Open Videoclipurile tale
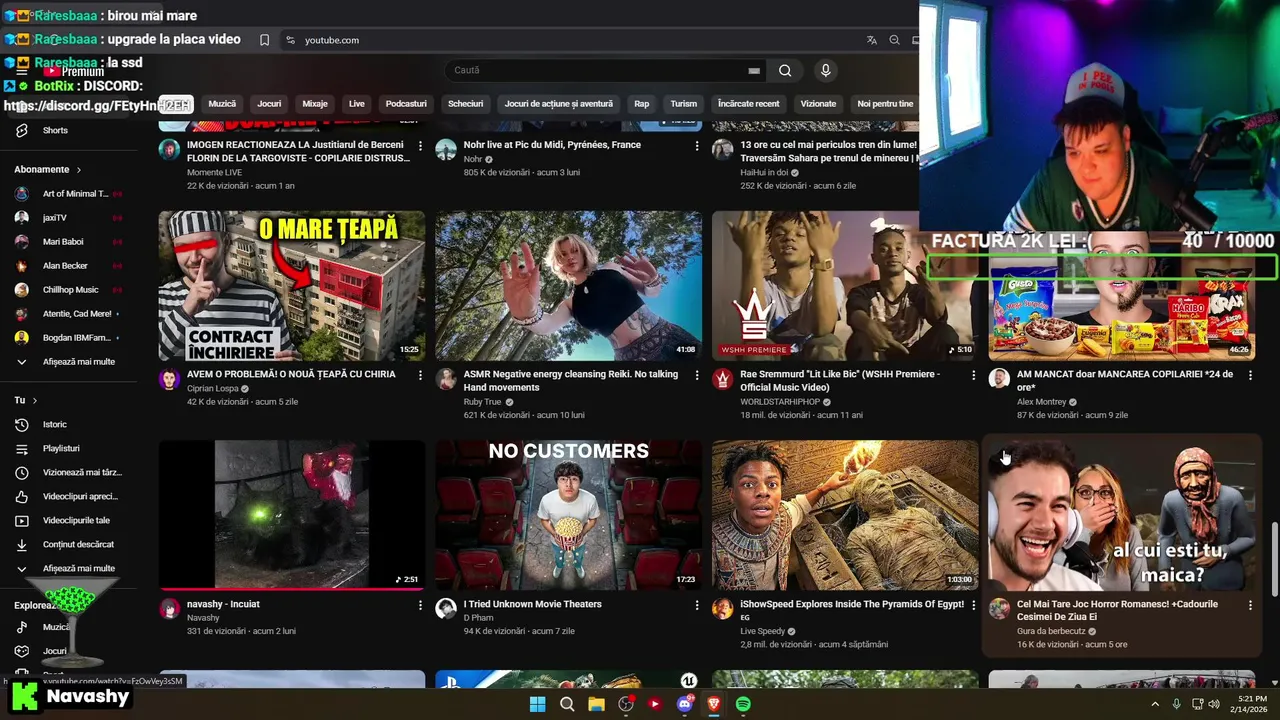This screenshot has width=1280, height=720. [76, 520]
